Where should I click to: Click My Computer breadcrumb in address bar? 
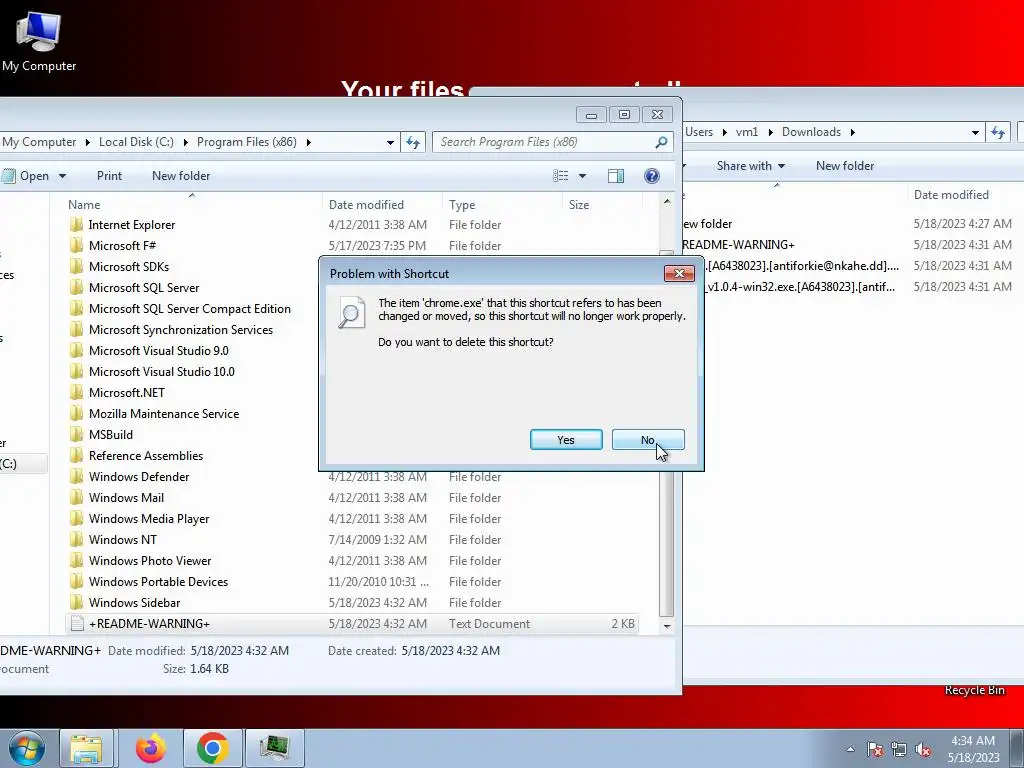tap(39, 142)
